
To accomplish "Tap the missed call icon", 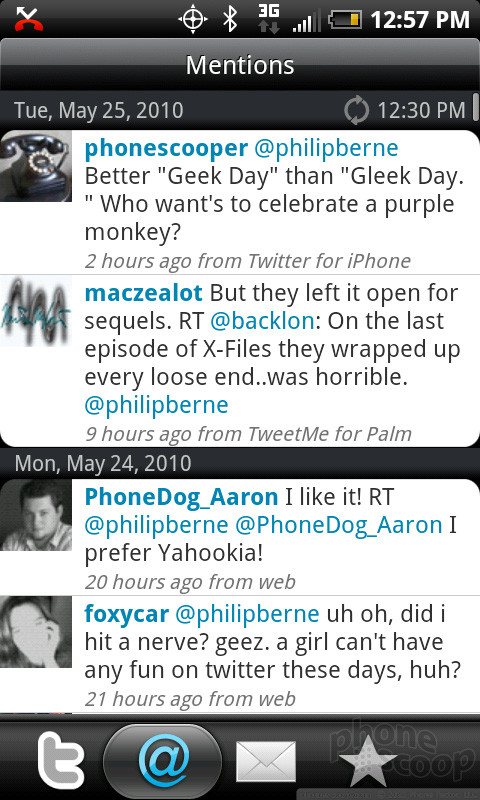I will pyautogui.click(x=29, y=19).
